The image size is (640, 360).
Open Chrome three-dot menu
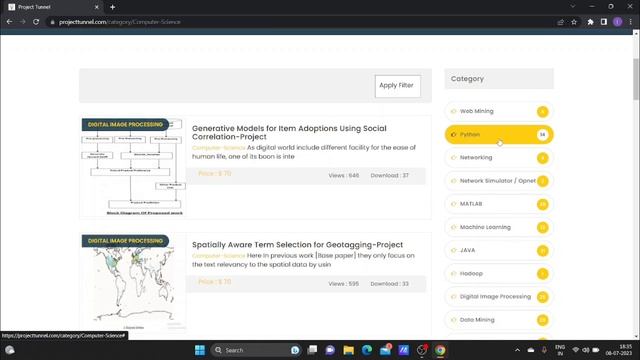click(x=631, y=22)
